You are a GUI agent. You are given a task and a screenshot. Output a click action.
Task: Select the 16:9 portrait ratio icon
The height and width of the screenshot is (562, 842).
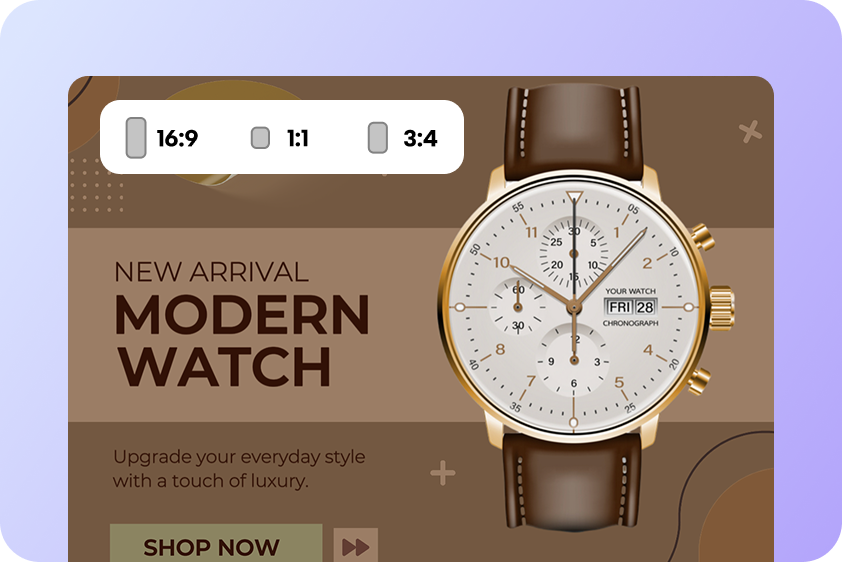point(136,137)
